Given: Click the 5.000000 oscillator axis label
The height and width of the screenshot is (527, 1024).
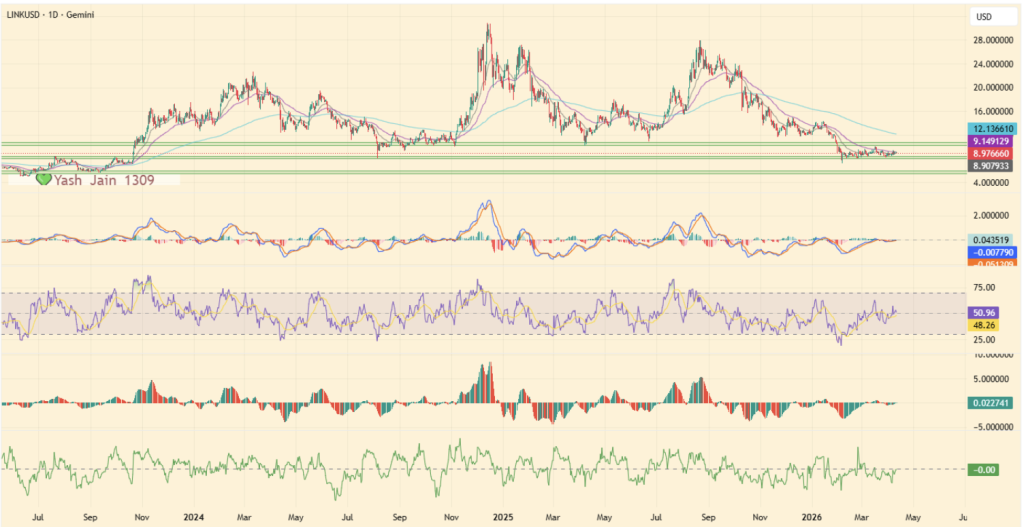Looking at the screenshot, I should (992, 379).
